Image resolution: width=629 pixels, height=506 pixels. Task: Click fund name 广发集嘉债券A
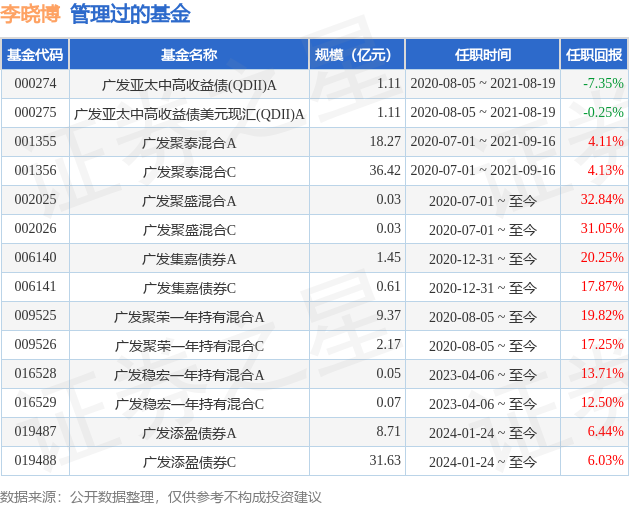189,259
